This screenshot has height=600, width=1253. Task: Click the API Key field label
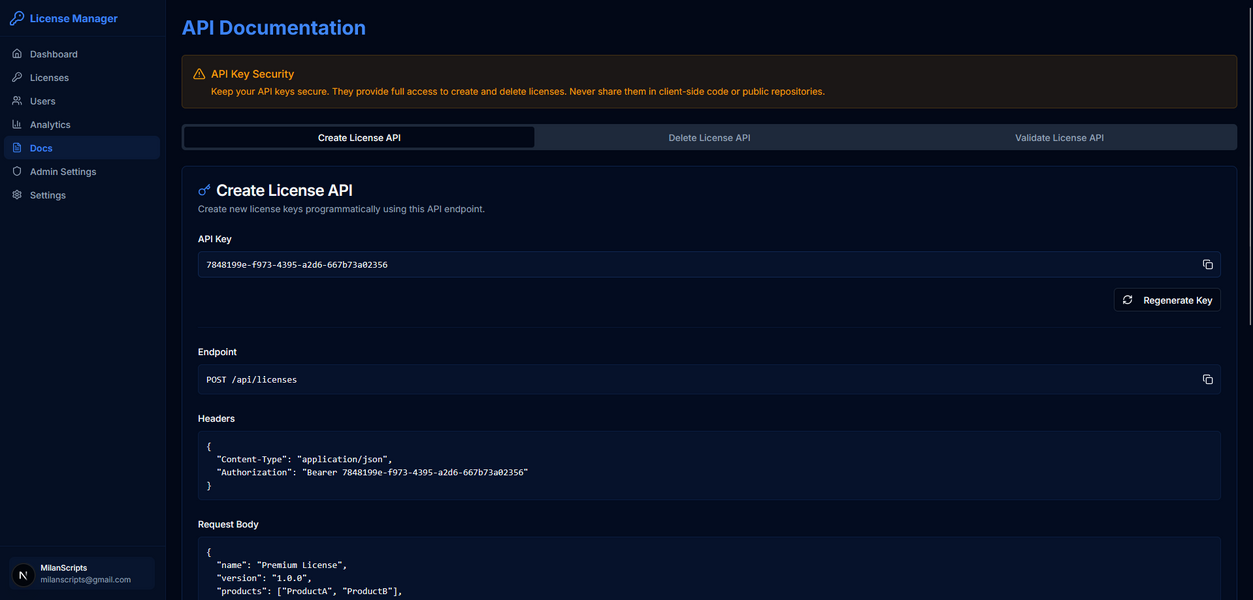point(215,239)
